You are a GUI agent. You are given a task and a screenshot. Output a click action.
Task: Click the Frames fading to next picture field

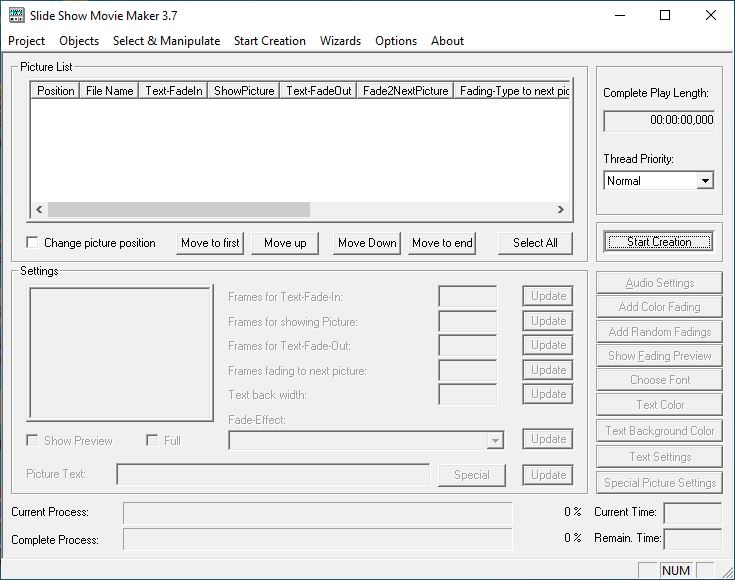point(467,370)
